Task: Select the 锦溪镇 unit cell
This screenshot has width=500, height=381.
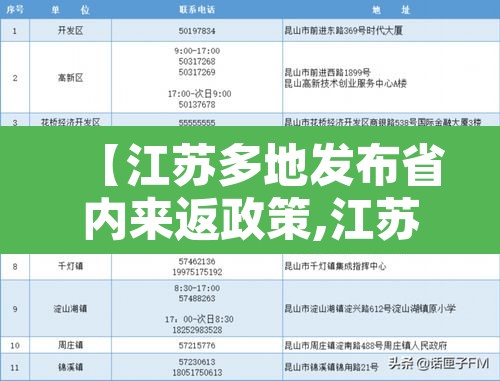Action: (70, 367)
